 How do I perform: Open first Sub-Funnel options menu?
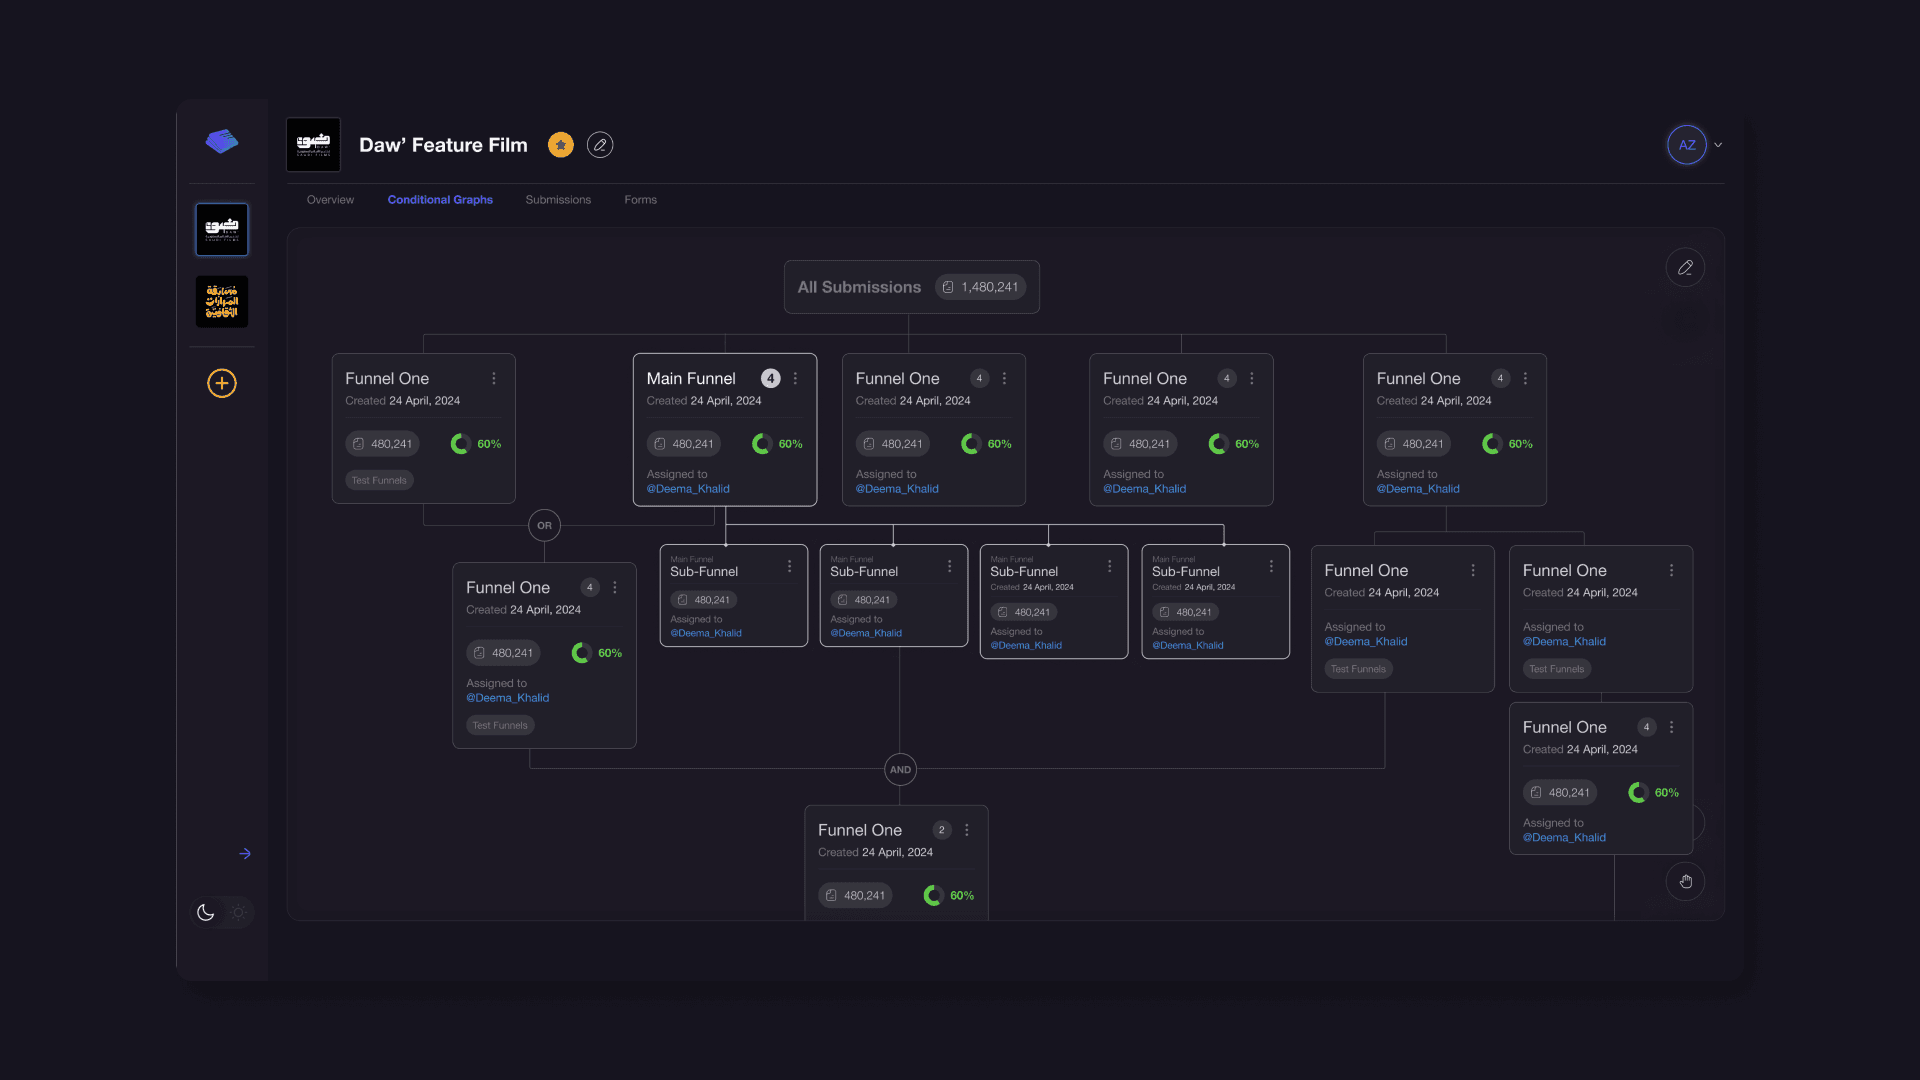tap(790, 566)
